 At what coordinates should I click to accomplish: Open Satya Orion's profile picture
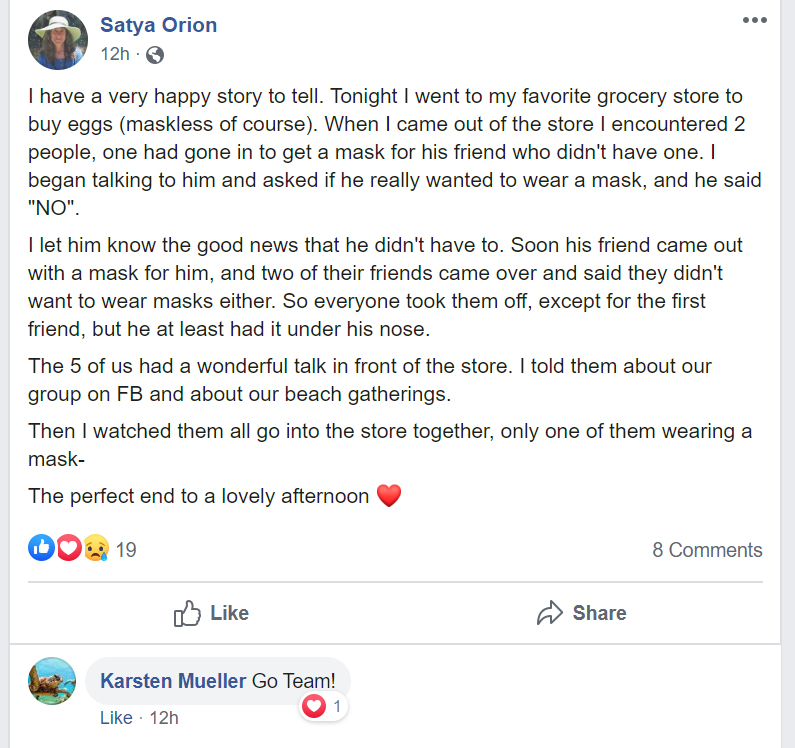pyautogui.click(x=59, y=40)
